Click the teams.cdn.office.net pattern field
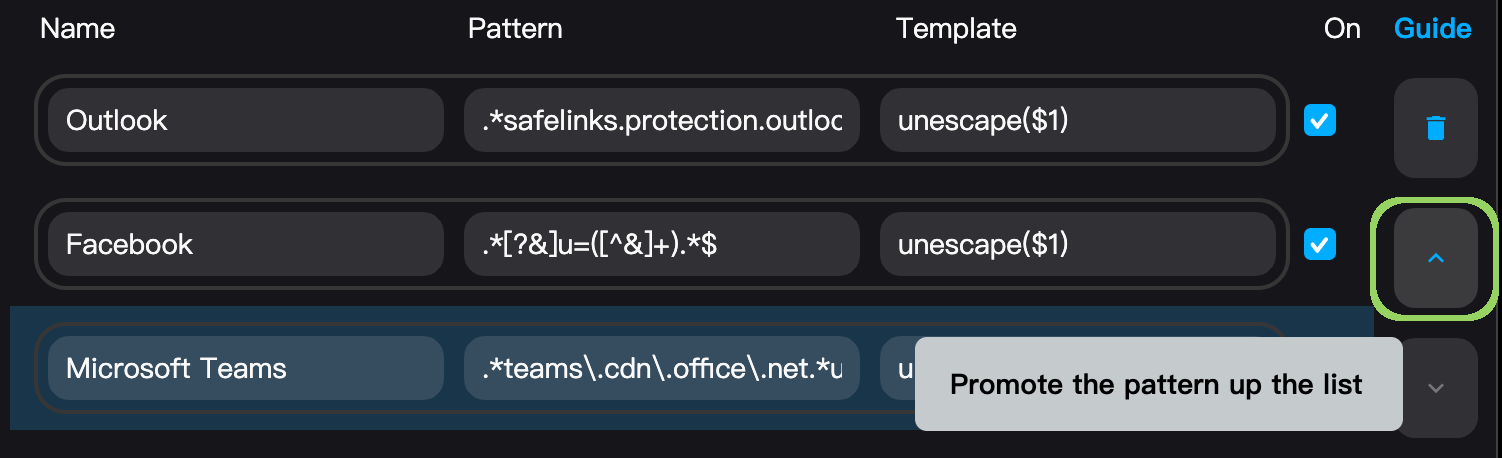The image size is (1502, 458). (662, 368)
